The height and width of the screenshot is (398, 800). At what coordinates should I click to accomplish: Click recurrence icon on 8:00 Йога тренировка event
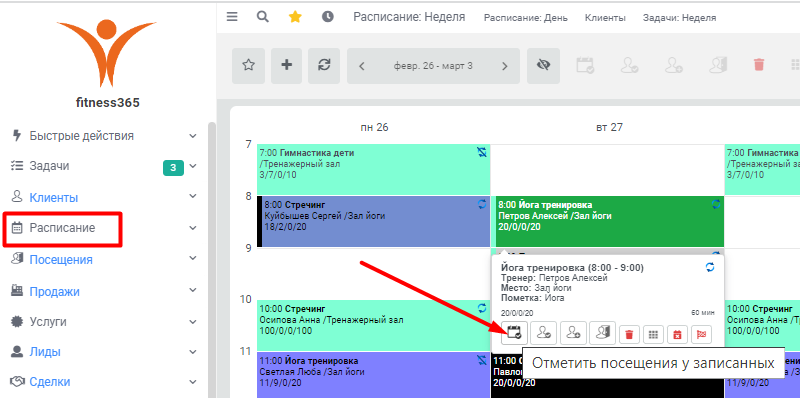click(x=716, y=204)
